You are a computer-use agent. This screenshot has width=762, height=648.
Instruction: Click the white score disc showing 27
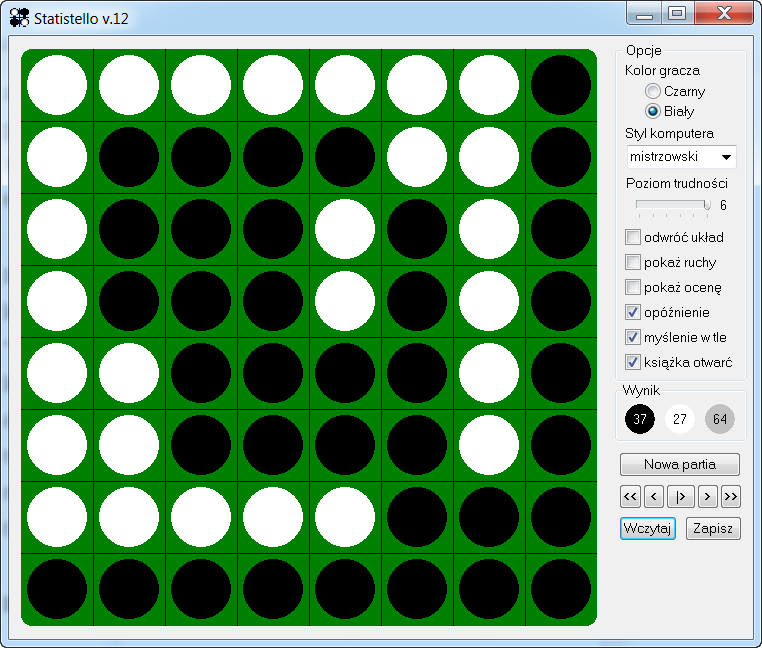(x=680, y=418)
